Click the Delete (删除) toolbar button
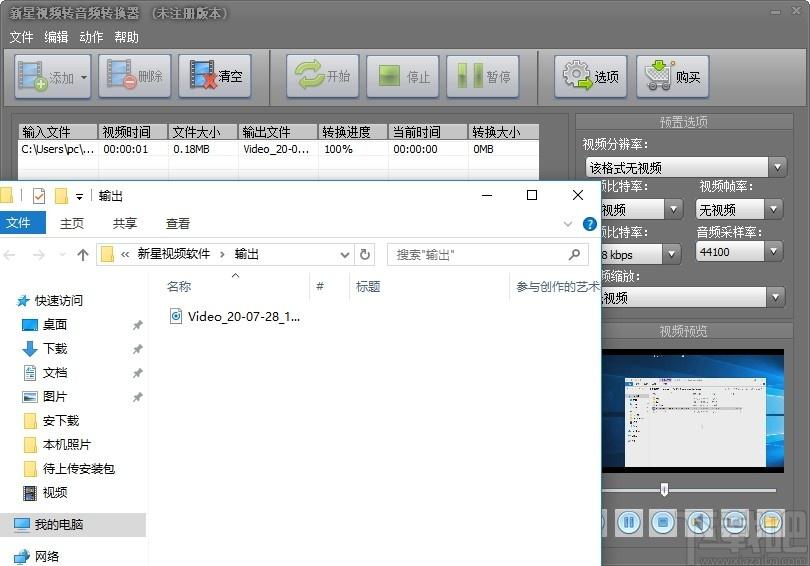This screenshot has height=566, width=810. point(135,76)
